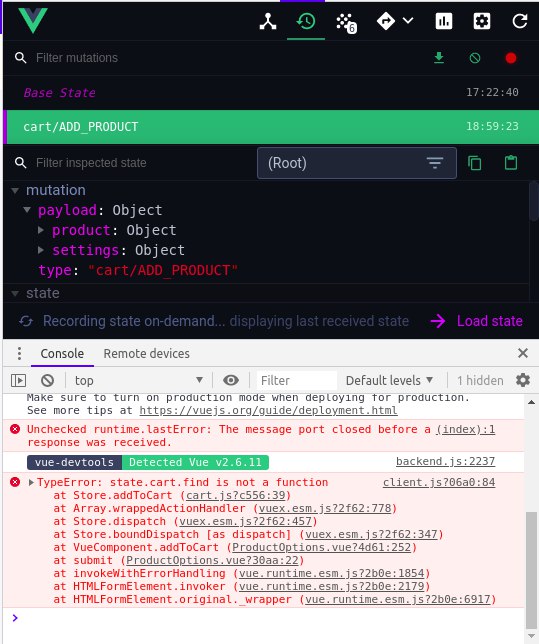
Task: Toggle the live expression eye icon
Action: click(x=231, y=380)
